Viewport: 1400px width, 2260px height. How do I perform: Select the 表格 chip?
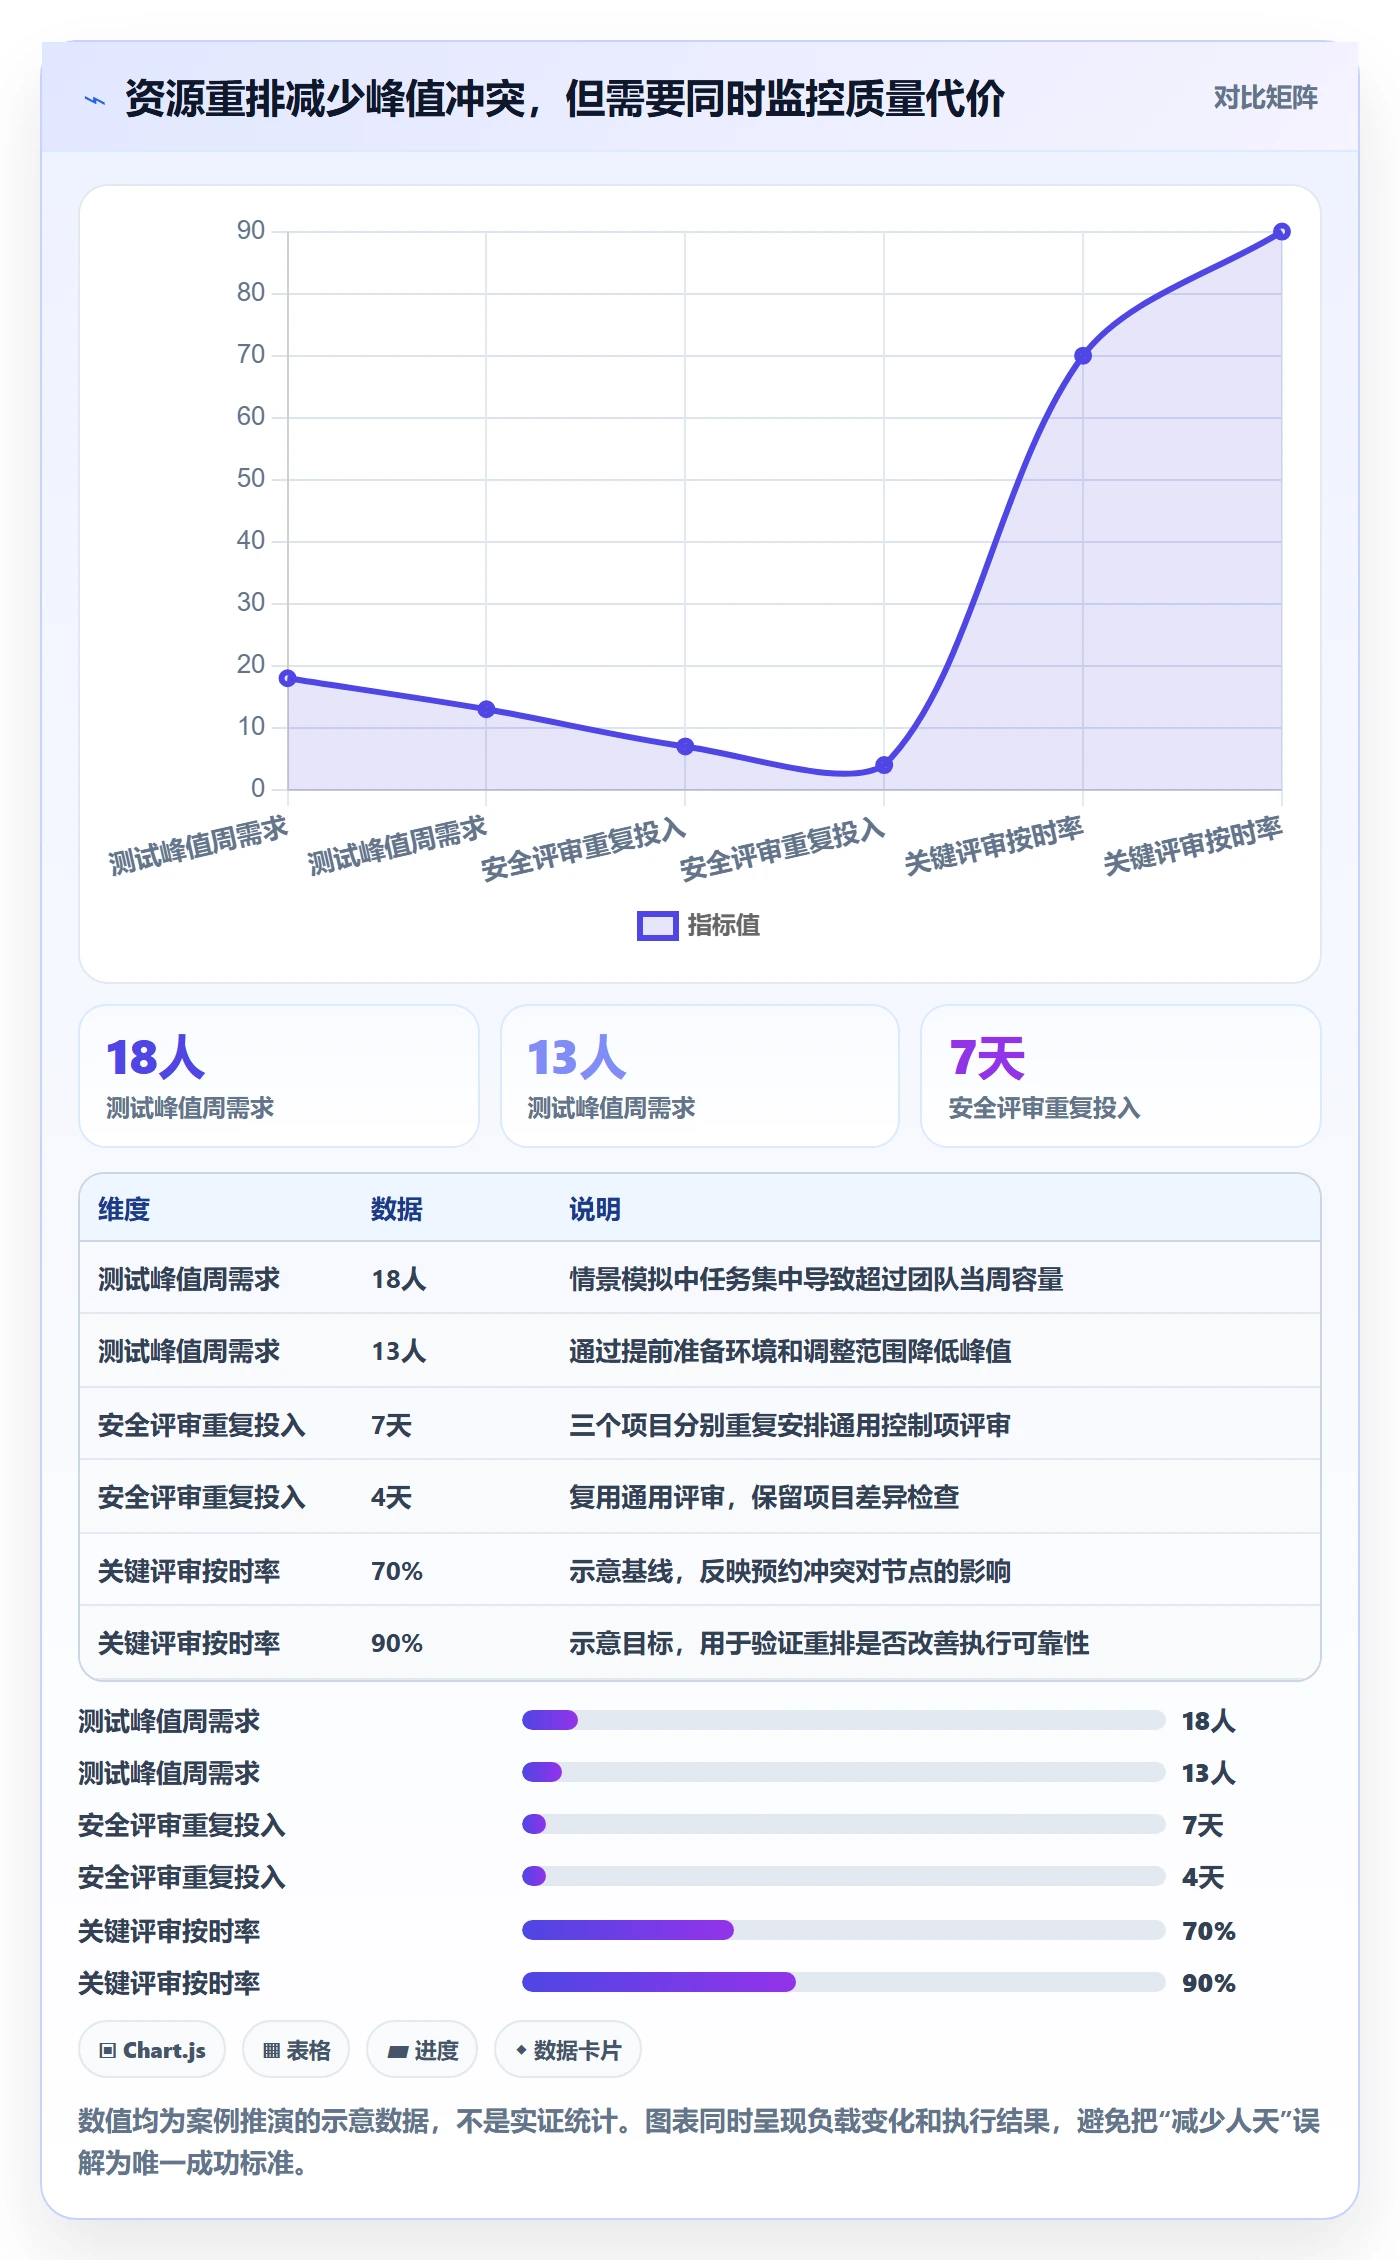[296, 2050]
